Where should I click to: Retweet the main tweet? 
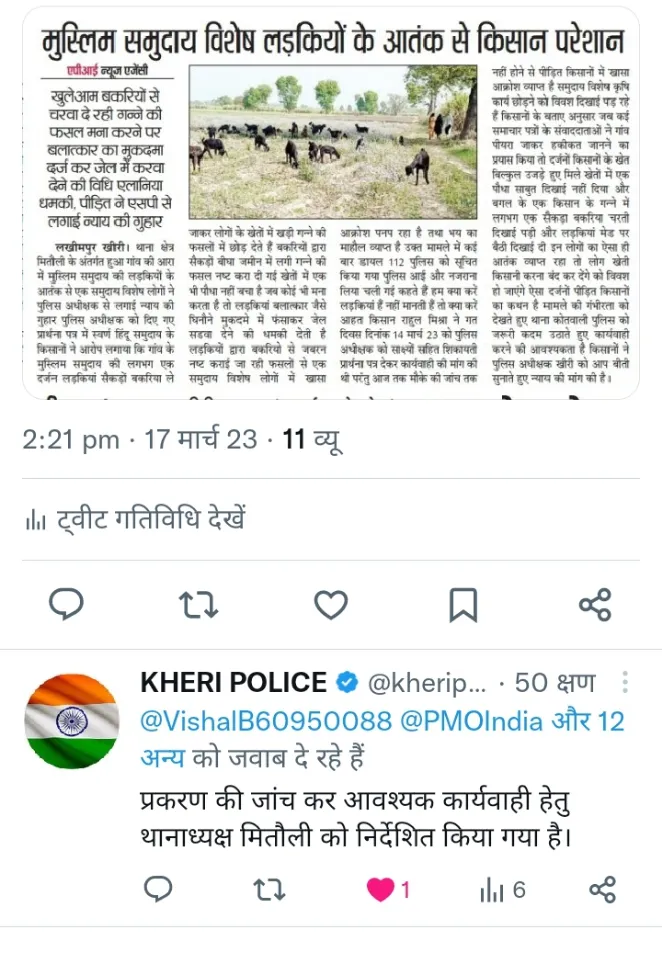[199, 604]
